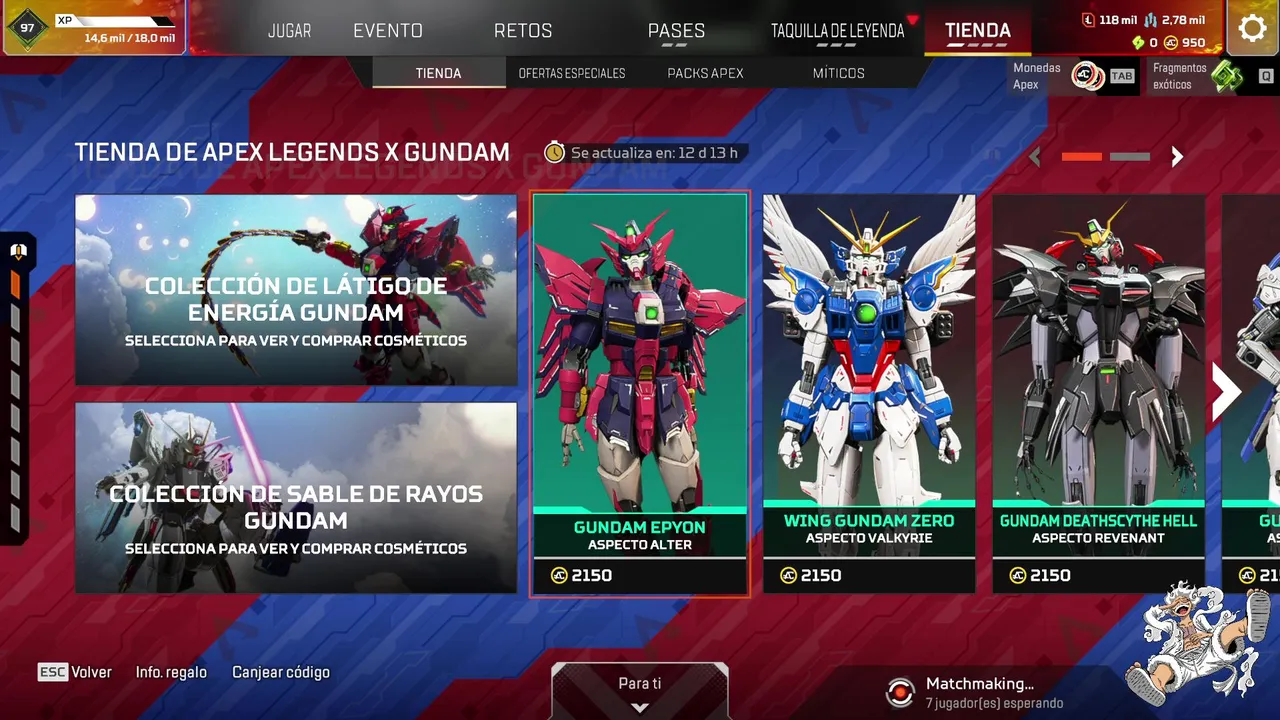This screenshot has height=720, width=1280.
Task: Click the coin icon on Gundam Deathscythe Hell price
Action: tap(1018, 576)
